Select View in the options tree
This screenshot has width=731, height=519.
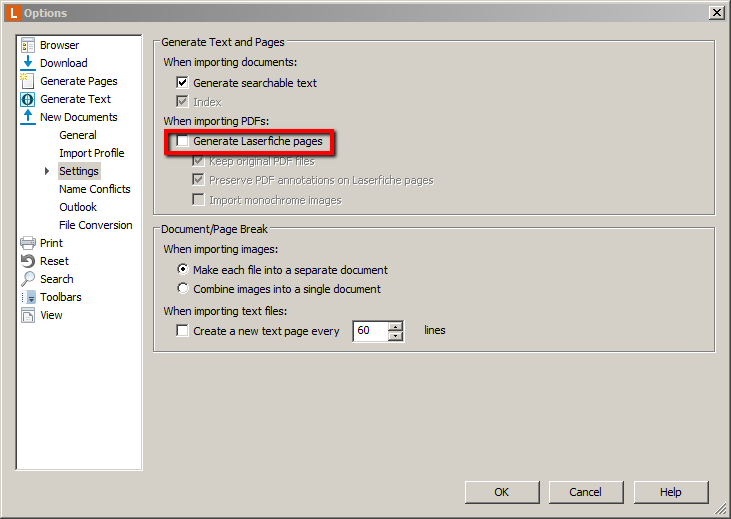[x=51, y=315]
